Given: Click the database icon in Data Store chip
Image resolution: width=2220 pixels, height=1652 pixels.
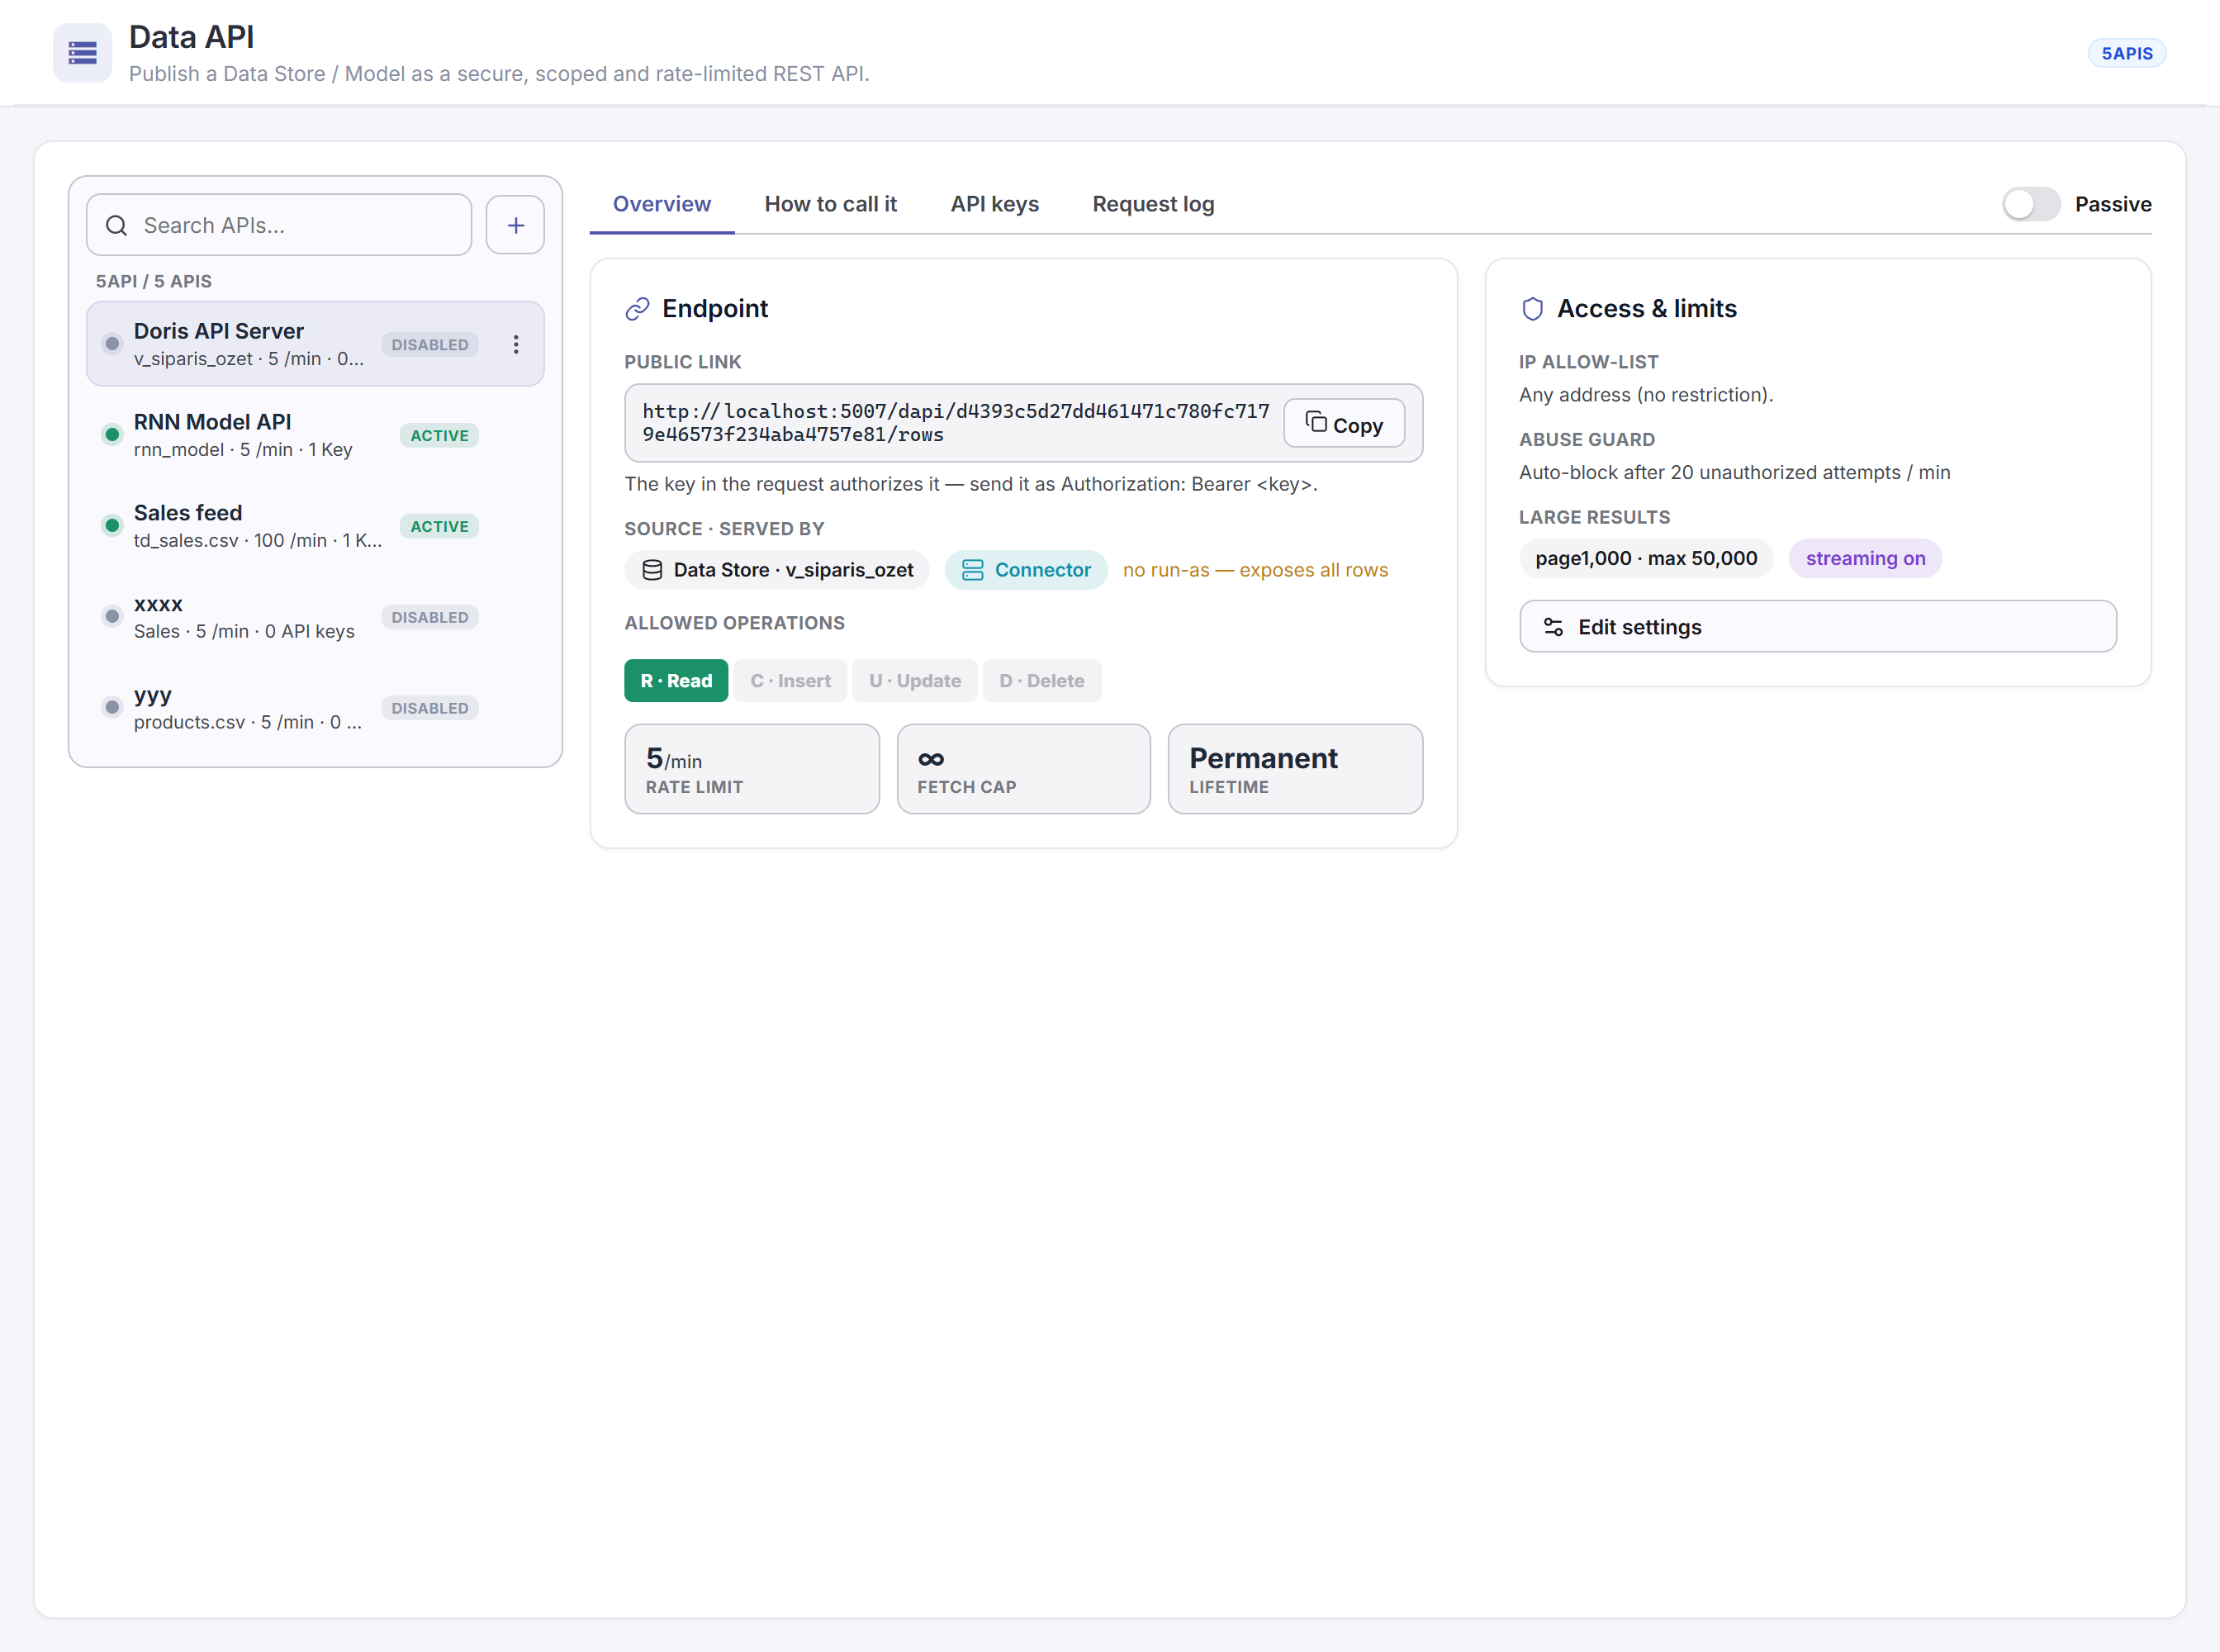Looking at the screenshot, I should (x=652, y=570).
